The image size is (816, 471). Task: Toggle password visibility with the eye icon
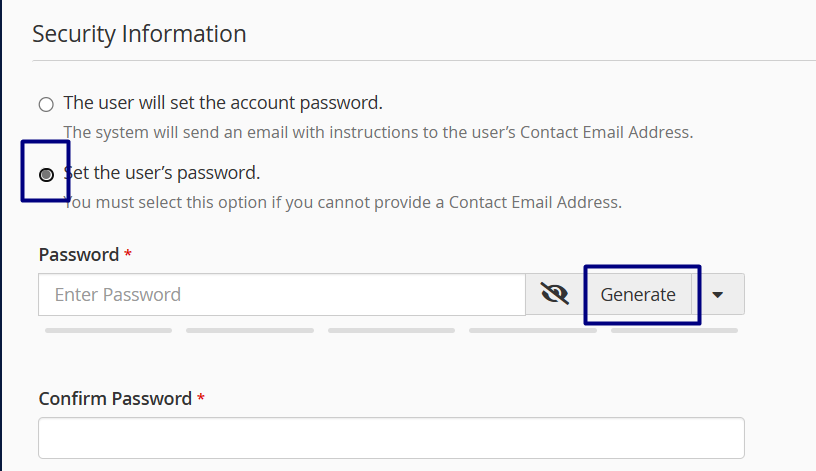(554, 294)
